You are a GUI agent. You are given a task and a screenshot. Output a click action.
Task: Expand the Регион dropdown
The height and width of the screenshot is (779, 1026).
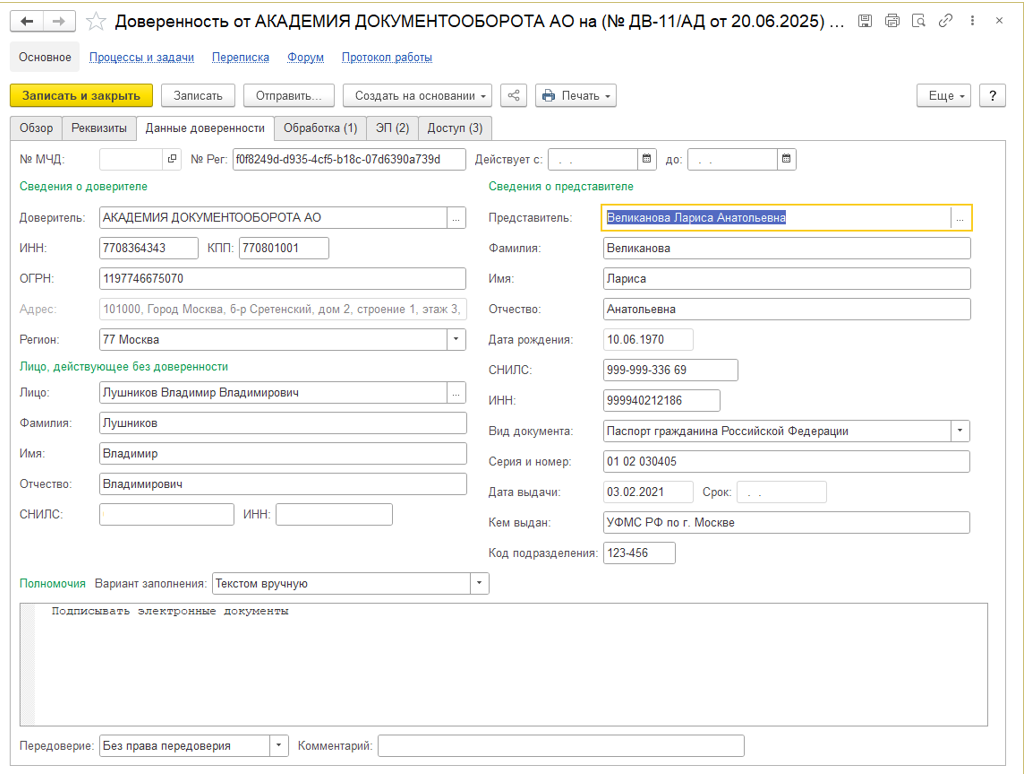(456, 339)
